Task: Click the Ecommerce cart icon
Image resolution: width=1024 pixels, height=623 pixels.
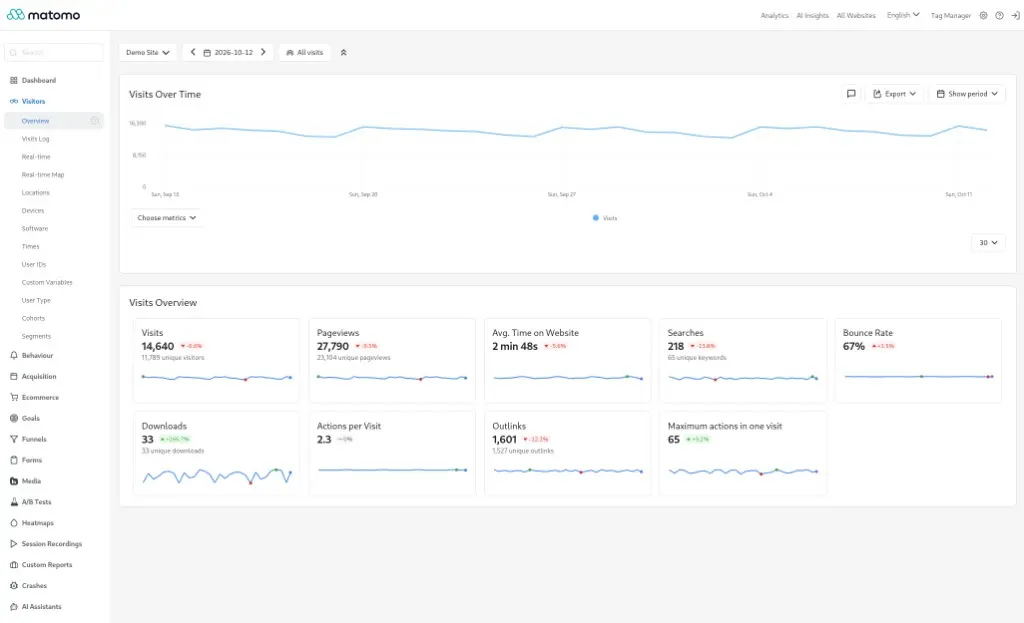Action: [x=14, y=397]
